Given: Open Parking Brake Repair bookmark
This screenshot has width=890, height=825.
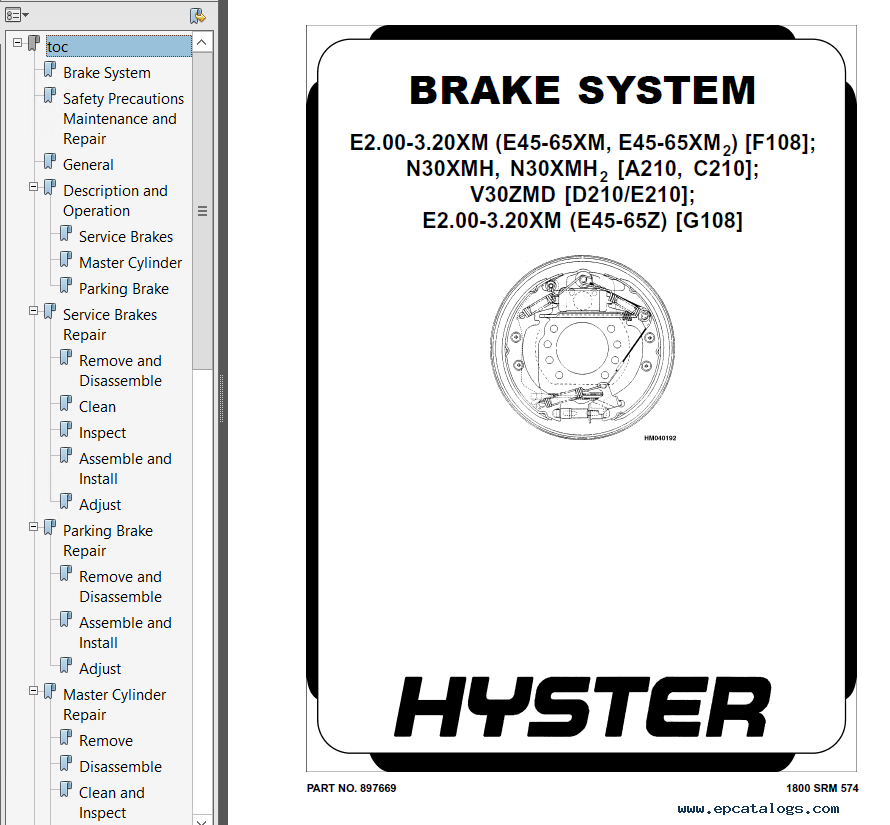Looking at the screenshot, I should pos(108,541).
